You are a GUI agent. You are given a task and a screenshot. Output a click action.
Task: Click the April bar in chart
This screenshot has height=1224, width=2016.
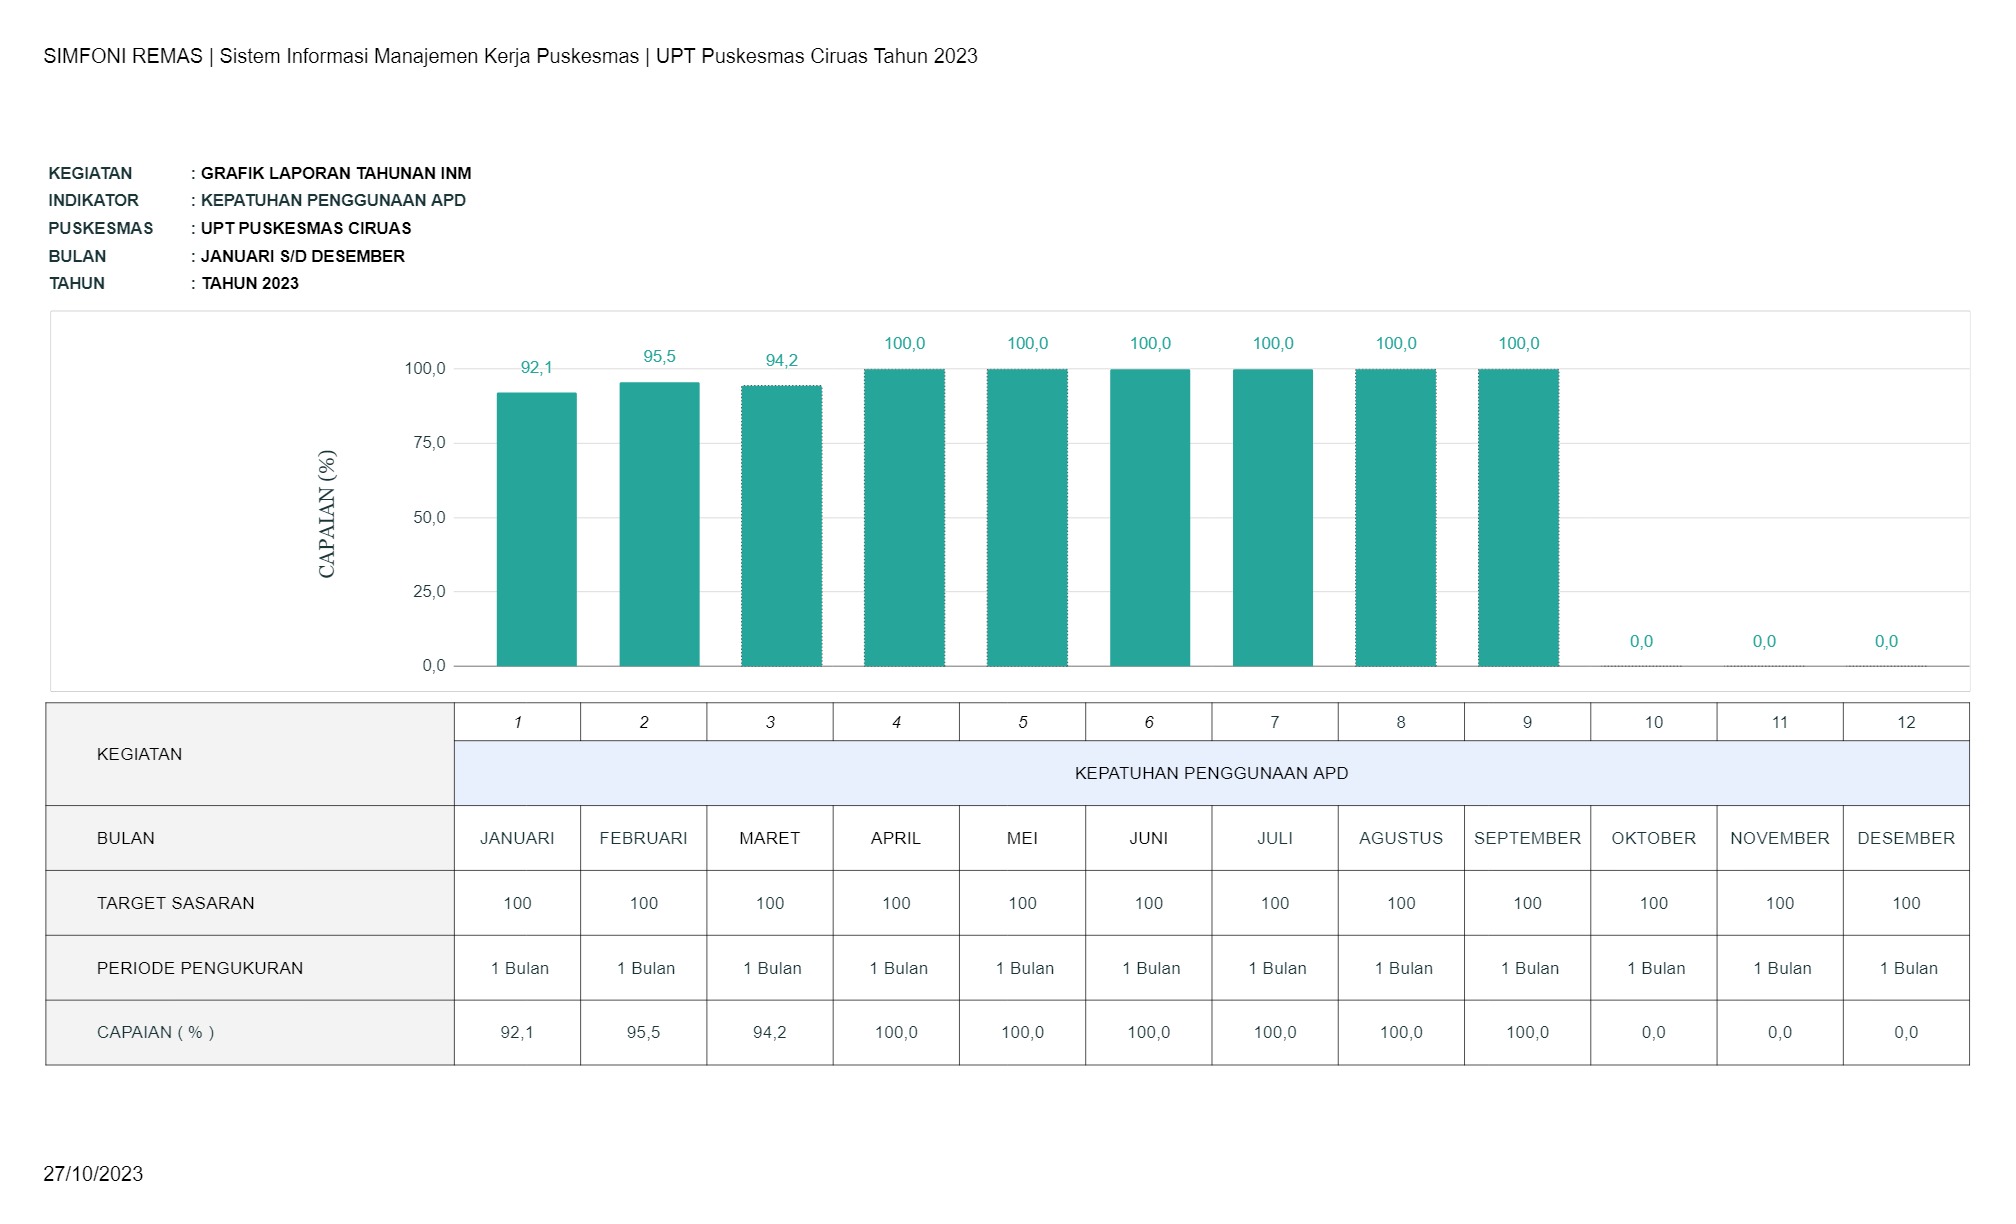(x=904, y=518)
